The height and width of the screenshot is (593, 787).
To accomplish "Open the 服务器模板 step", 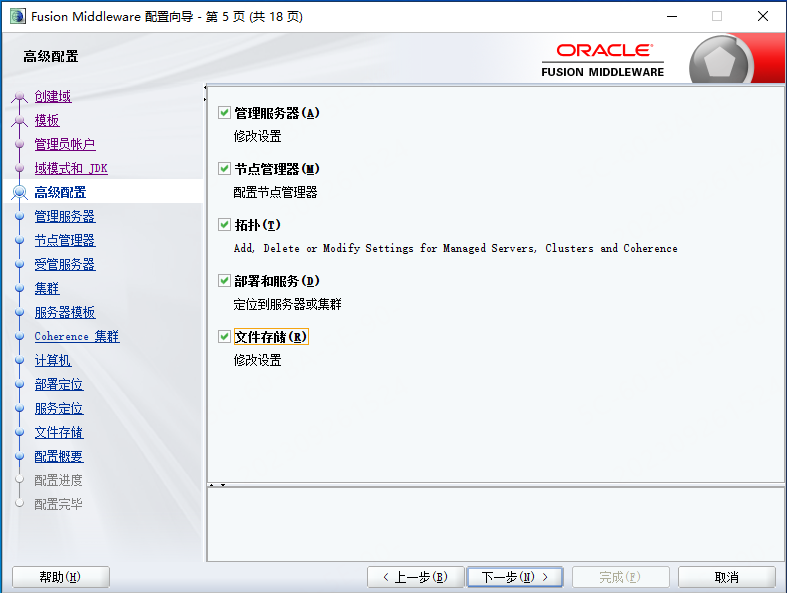I will 65,312.
